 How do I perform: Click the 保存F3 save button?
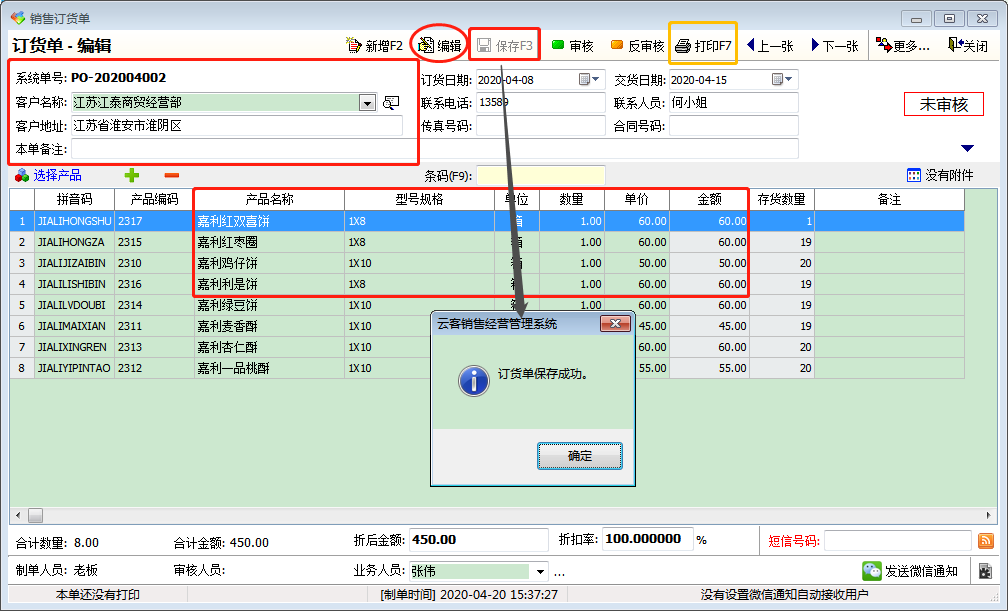505,46
